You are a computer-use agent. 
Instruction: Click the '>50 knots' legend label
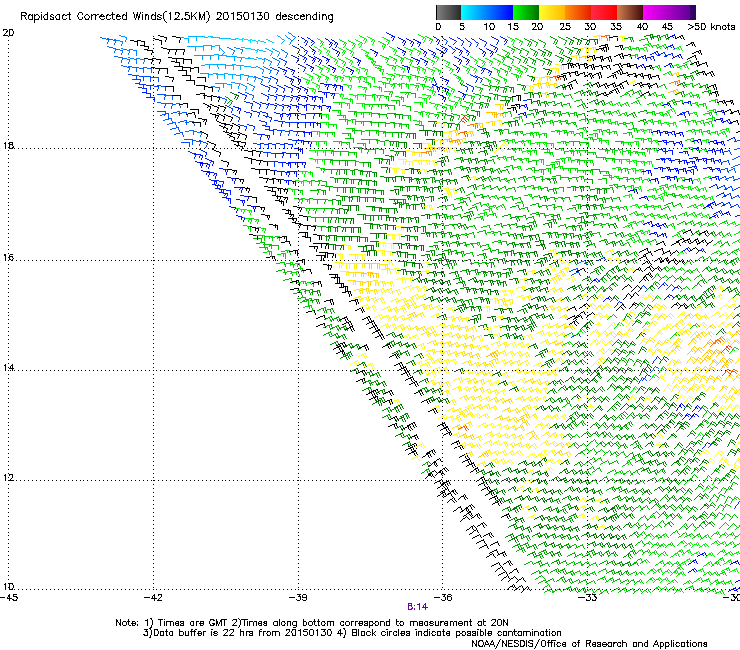711,27
